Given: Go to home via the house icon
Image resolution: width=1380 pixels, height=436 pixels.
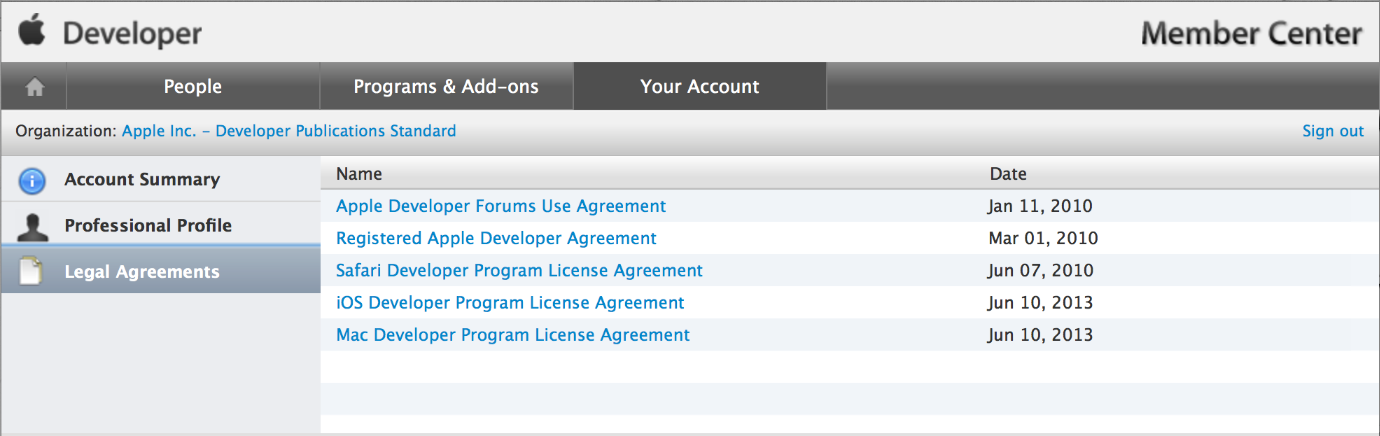Looking at the screenshot, I should (35, 87).
